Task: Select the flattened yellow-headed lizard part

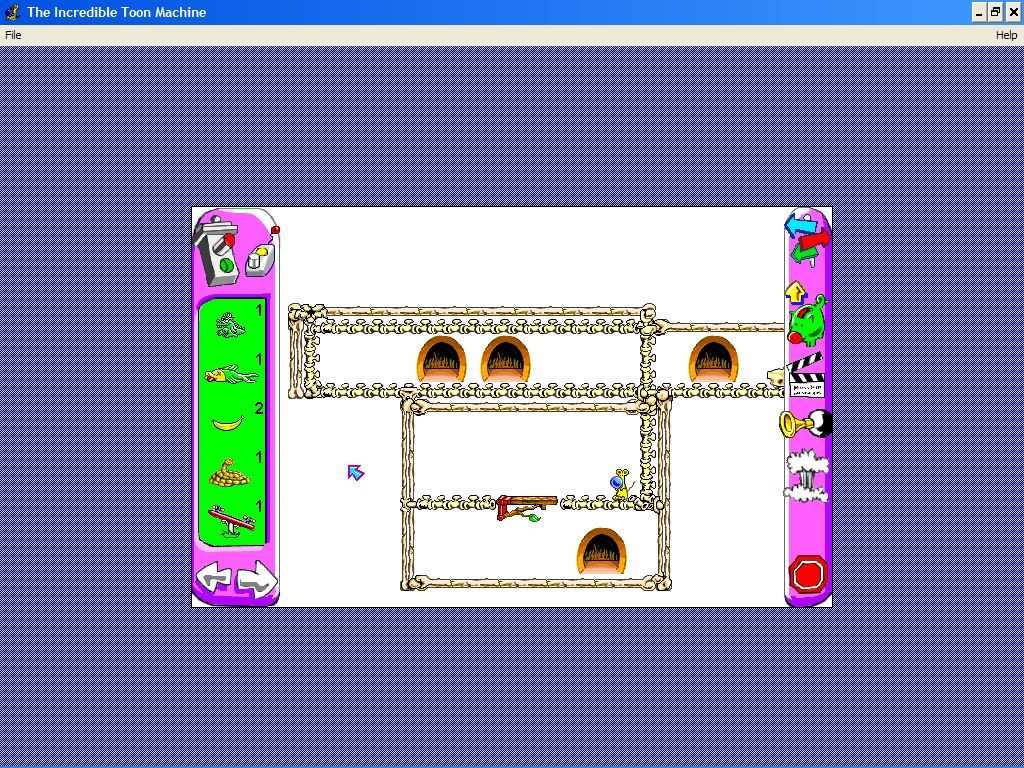Action: pos(231,375)
